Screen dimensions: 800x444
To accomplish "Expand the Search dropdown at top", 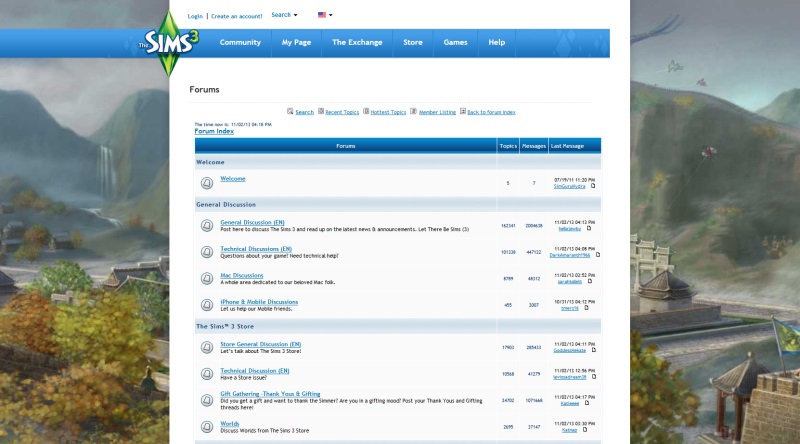I will click(284, 15).
